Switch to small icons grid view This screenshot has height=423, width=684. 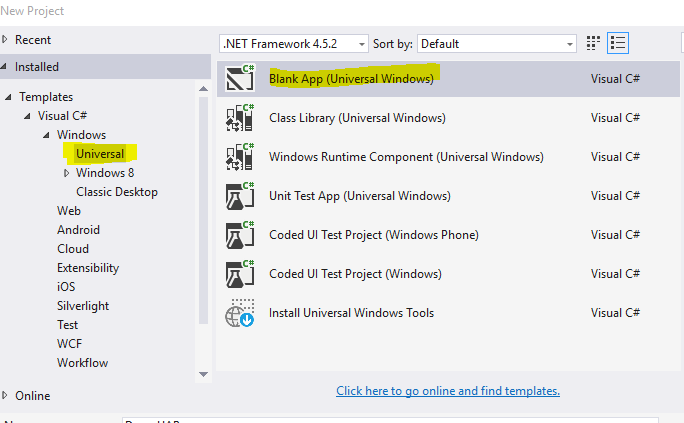point(594,43)
